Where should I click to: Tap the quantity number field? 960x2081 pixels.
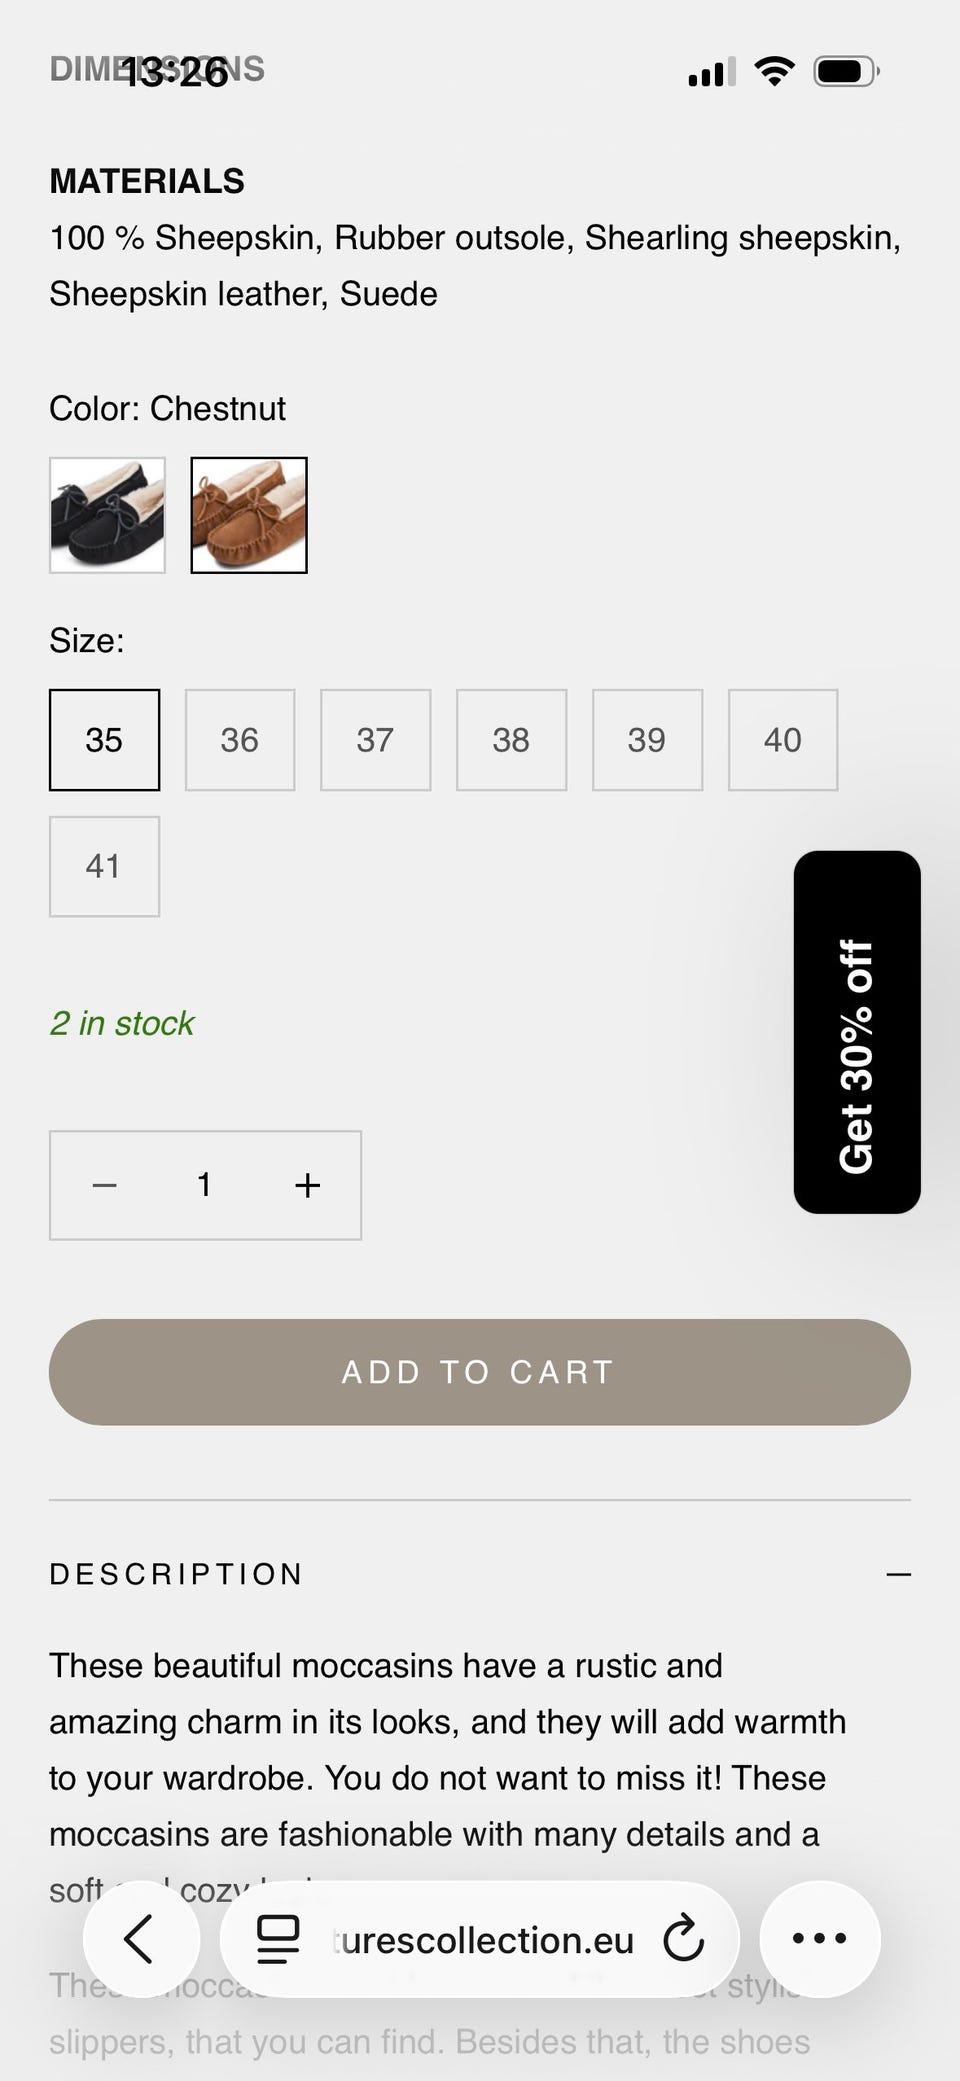click(x=205, y=1185)
